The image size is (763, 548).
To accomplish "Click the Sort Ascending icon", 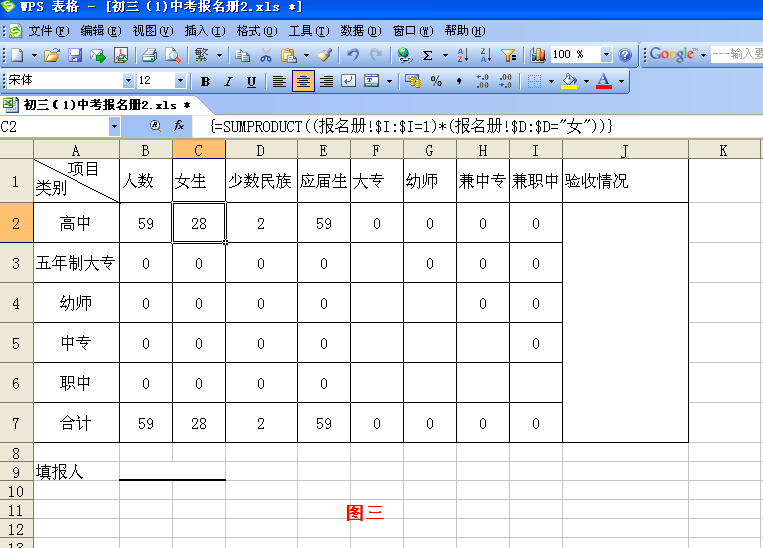I will coord(462,55).
